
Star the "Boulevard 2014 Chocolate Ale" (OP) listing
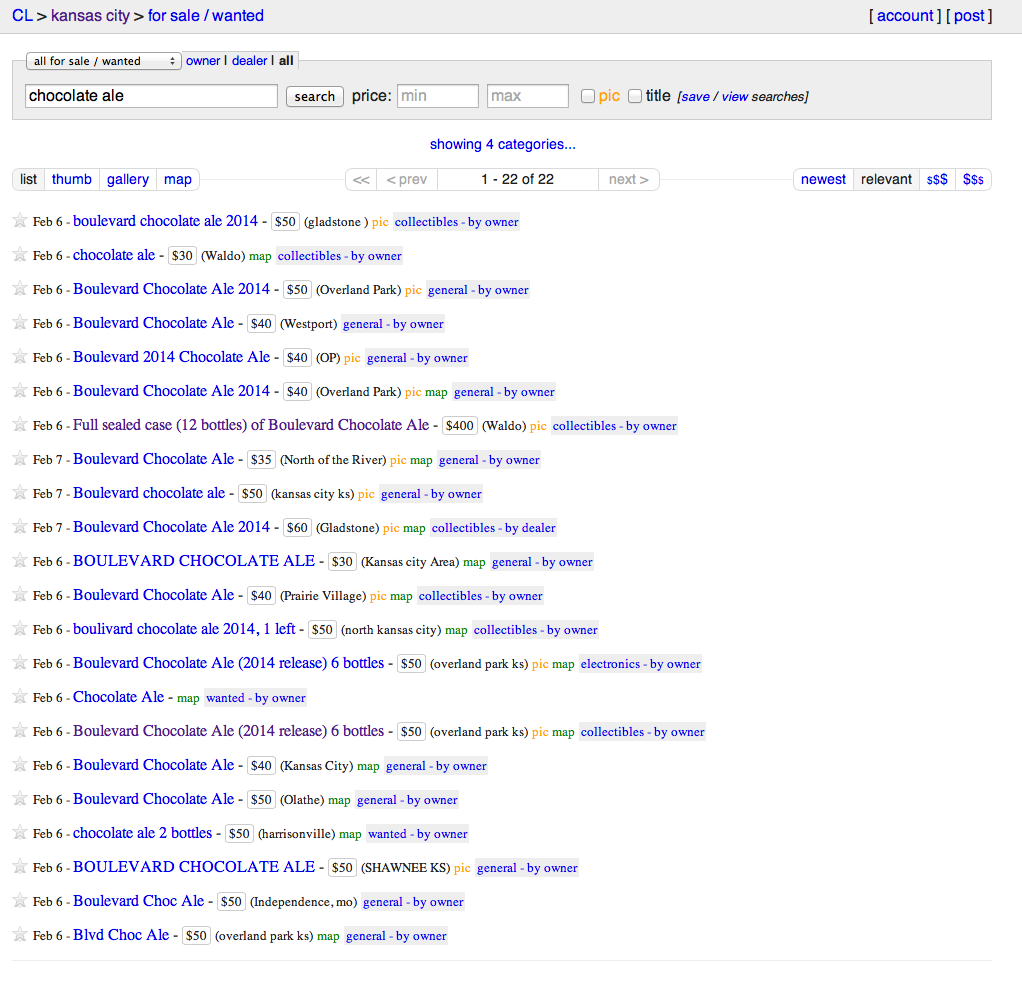point(20,357)
